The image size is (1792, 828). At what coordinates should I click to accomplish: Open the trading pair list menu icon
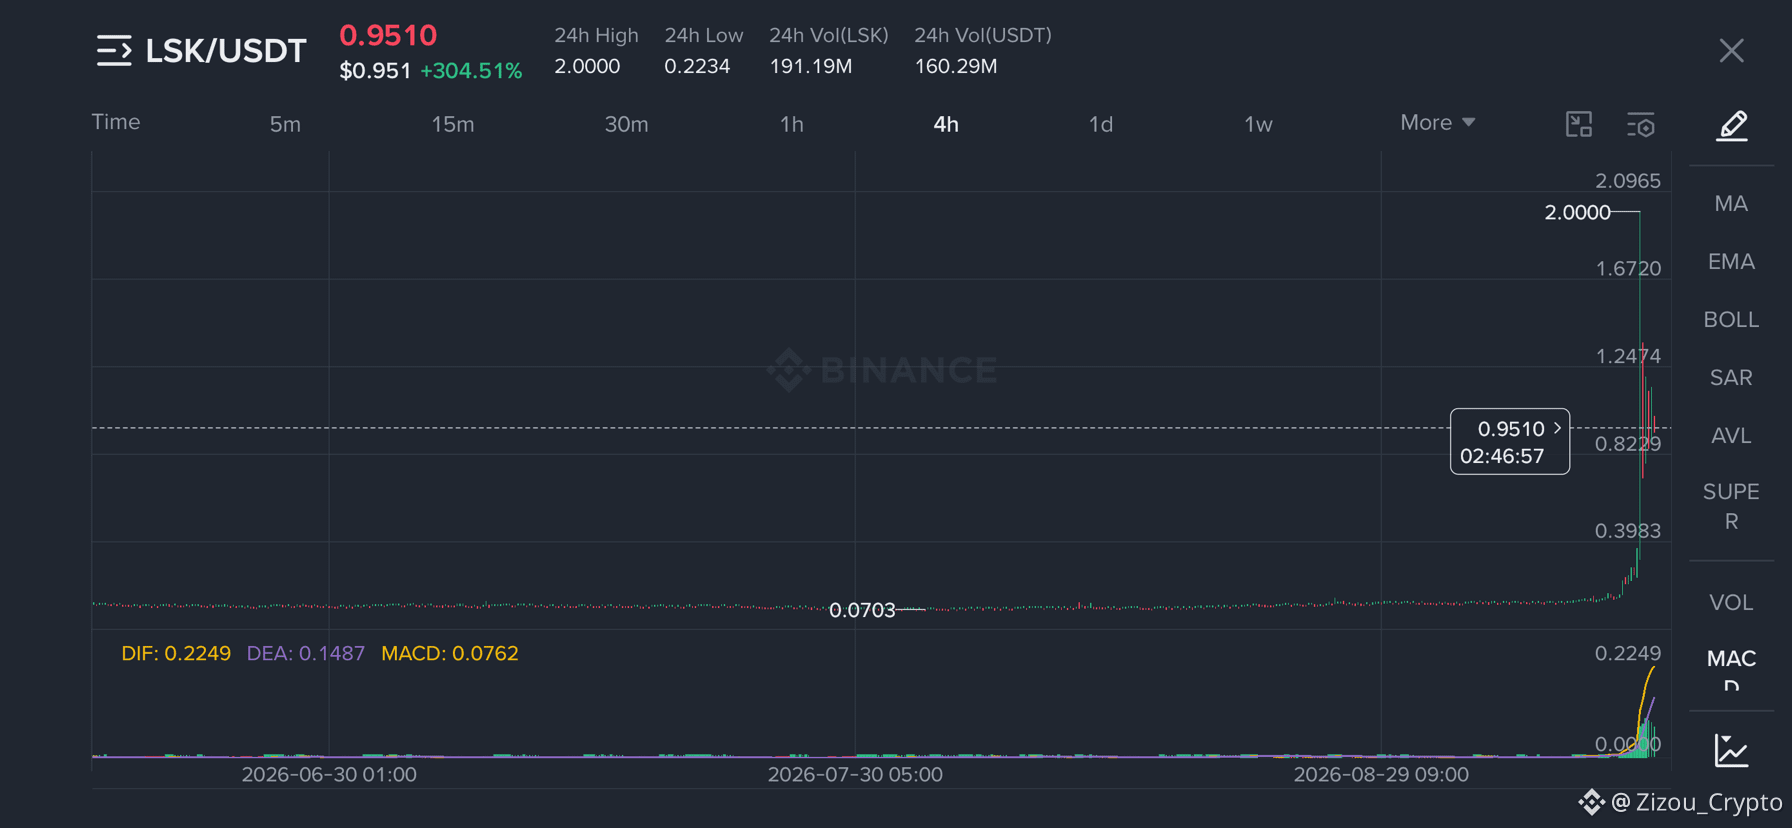pos(114,50)
